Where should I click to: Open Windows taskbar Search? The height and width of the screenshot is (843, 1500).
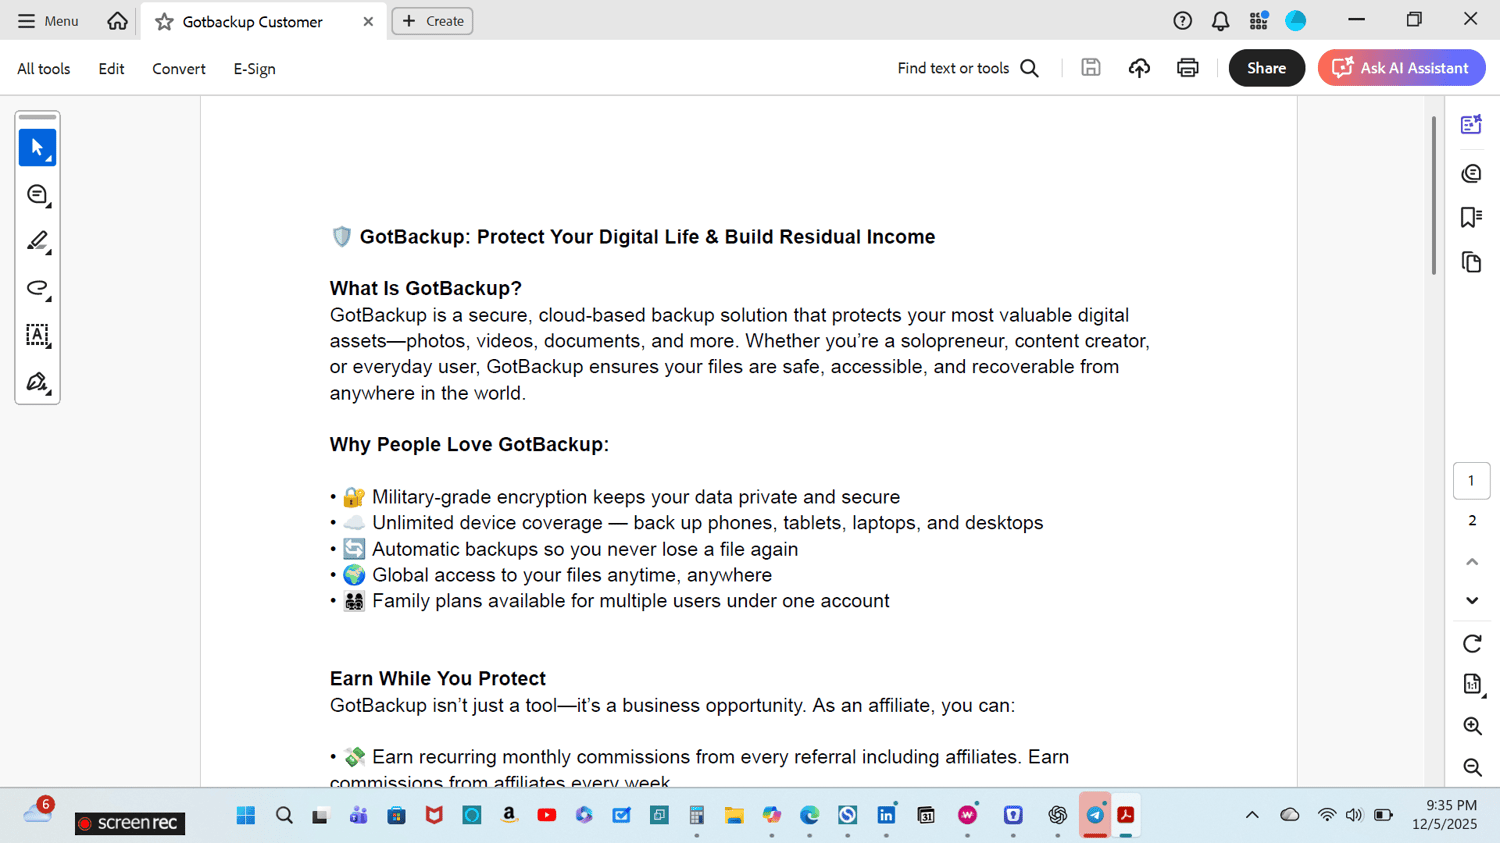284,815
